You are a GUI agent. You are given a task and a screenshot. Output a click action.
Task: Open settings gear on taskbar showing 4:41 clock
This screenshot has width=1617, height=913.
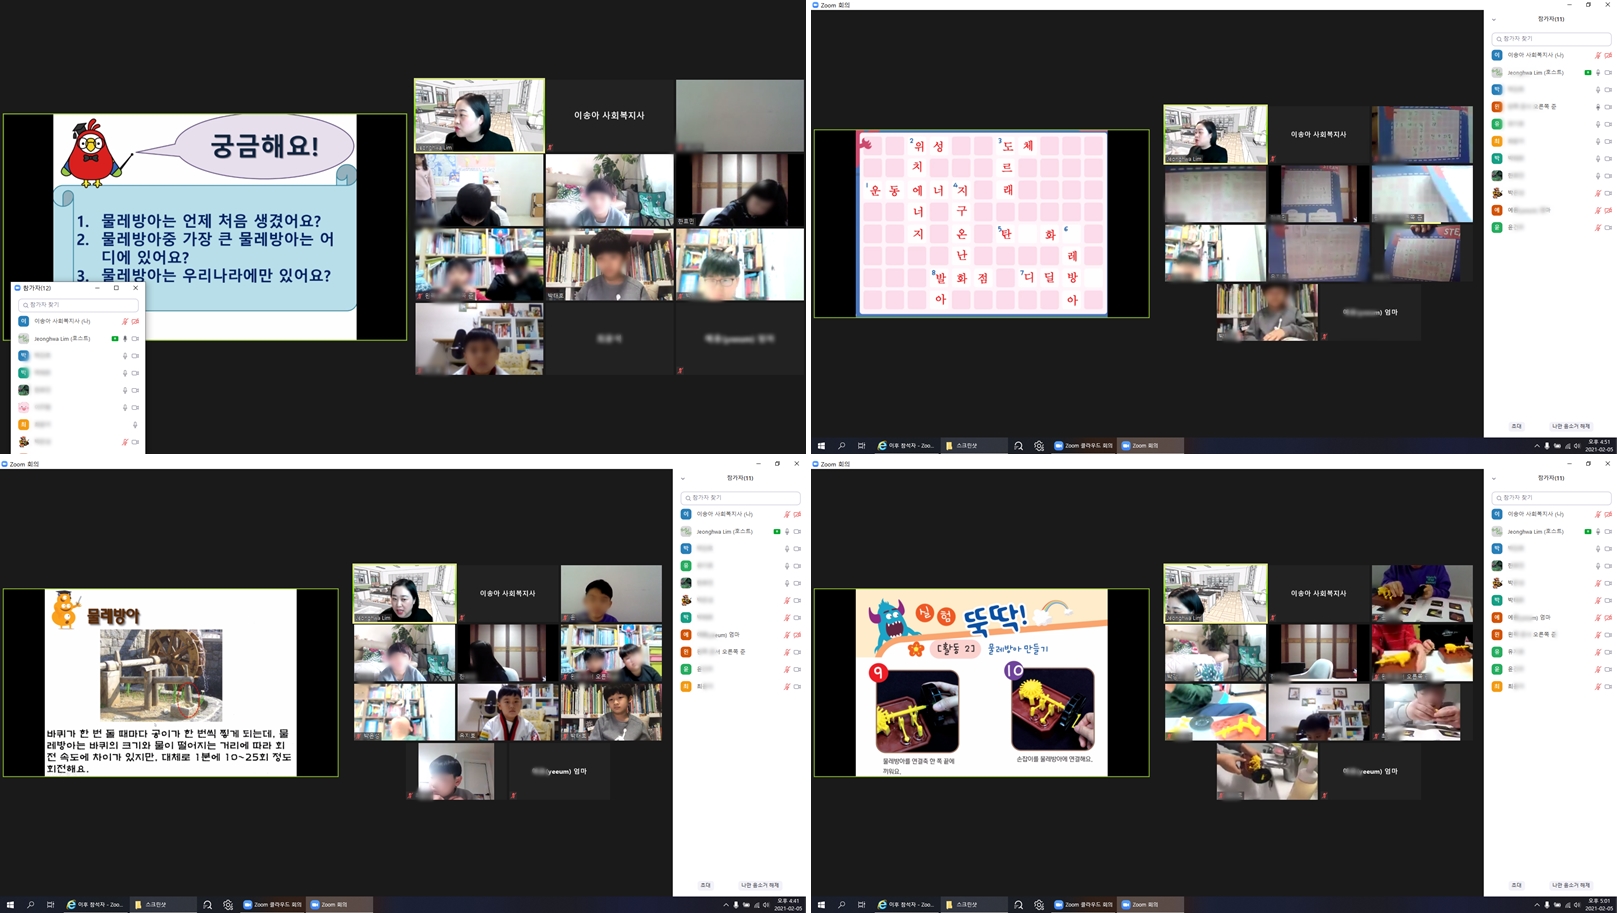228,905
